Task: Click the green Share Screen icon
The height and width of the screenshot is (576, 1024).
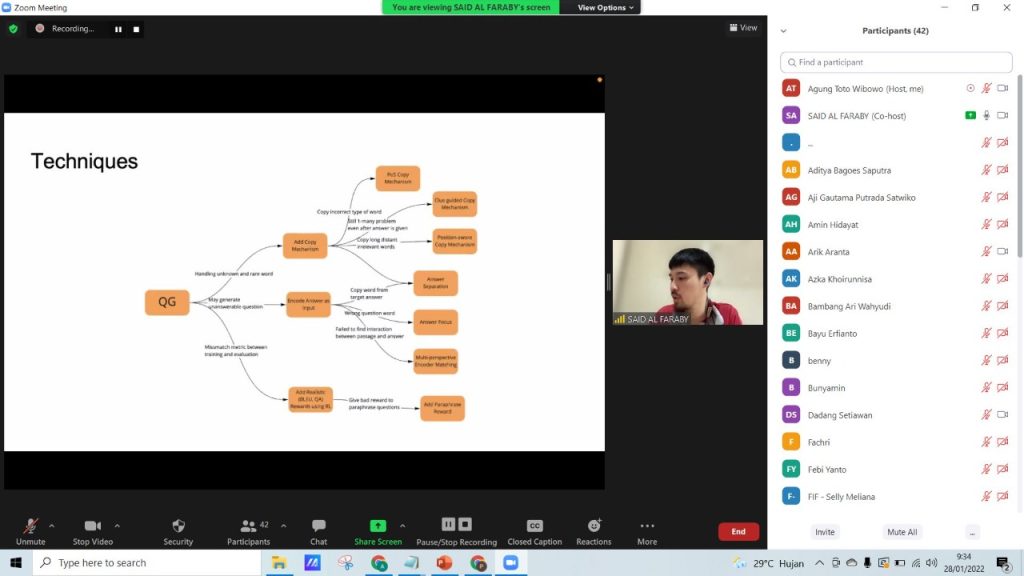Action: (378, 526)
